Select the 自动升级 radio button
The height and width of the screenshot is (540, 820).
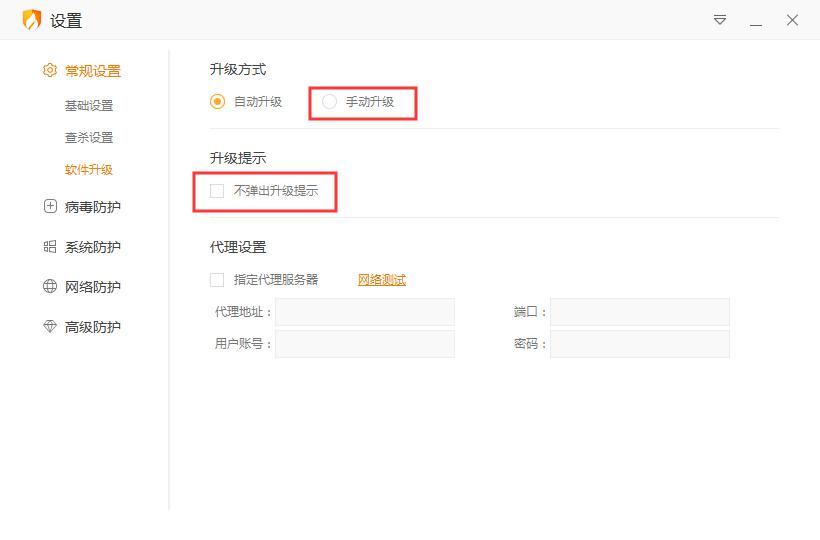click(x=218, y=101)
